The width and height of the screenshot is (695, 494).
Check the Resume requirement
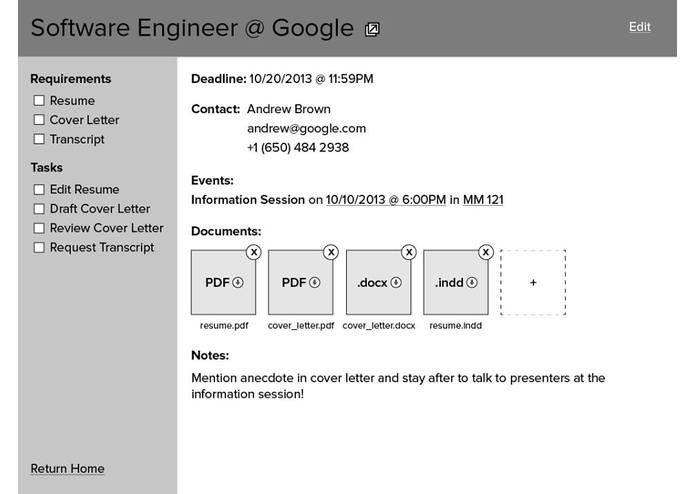tap(39, 101)
